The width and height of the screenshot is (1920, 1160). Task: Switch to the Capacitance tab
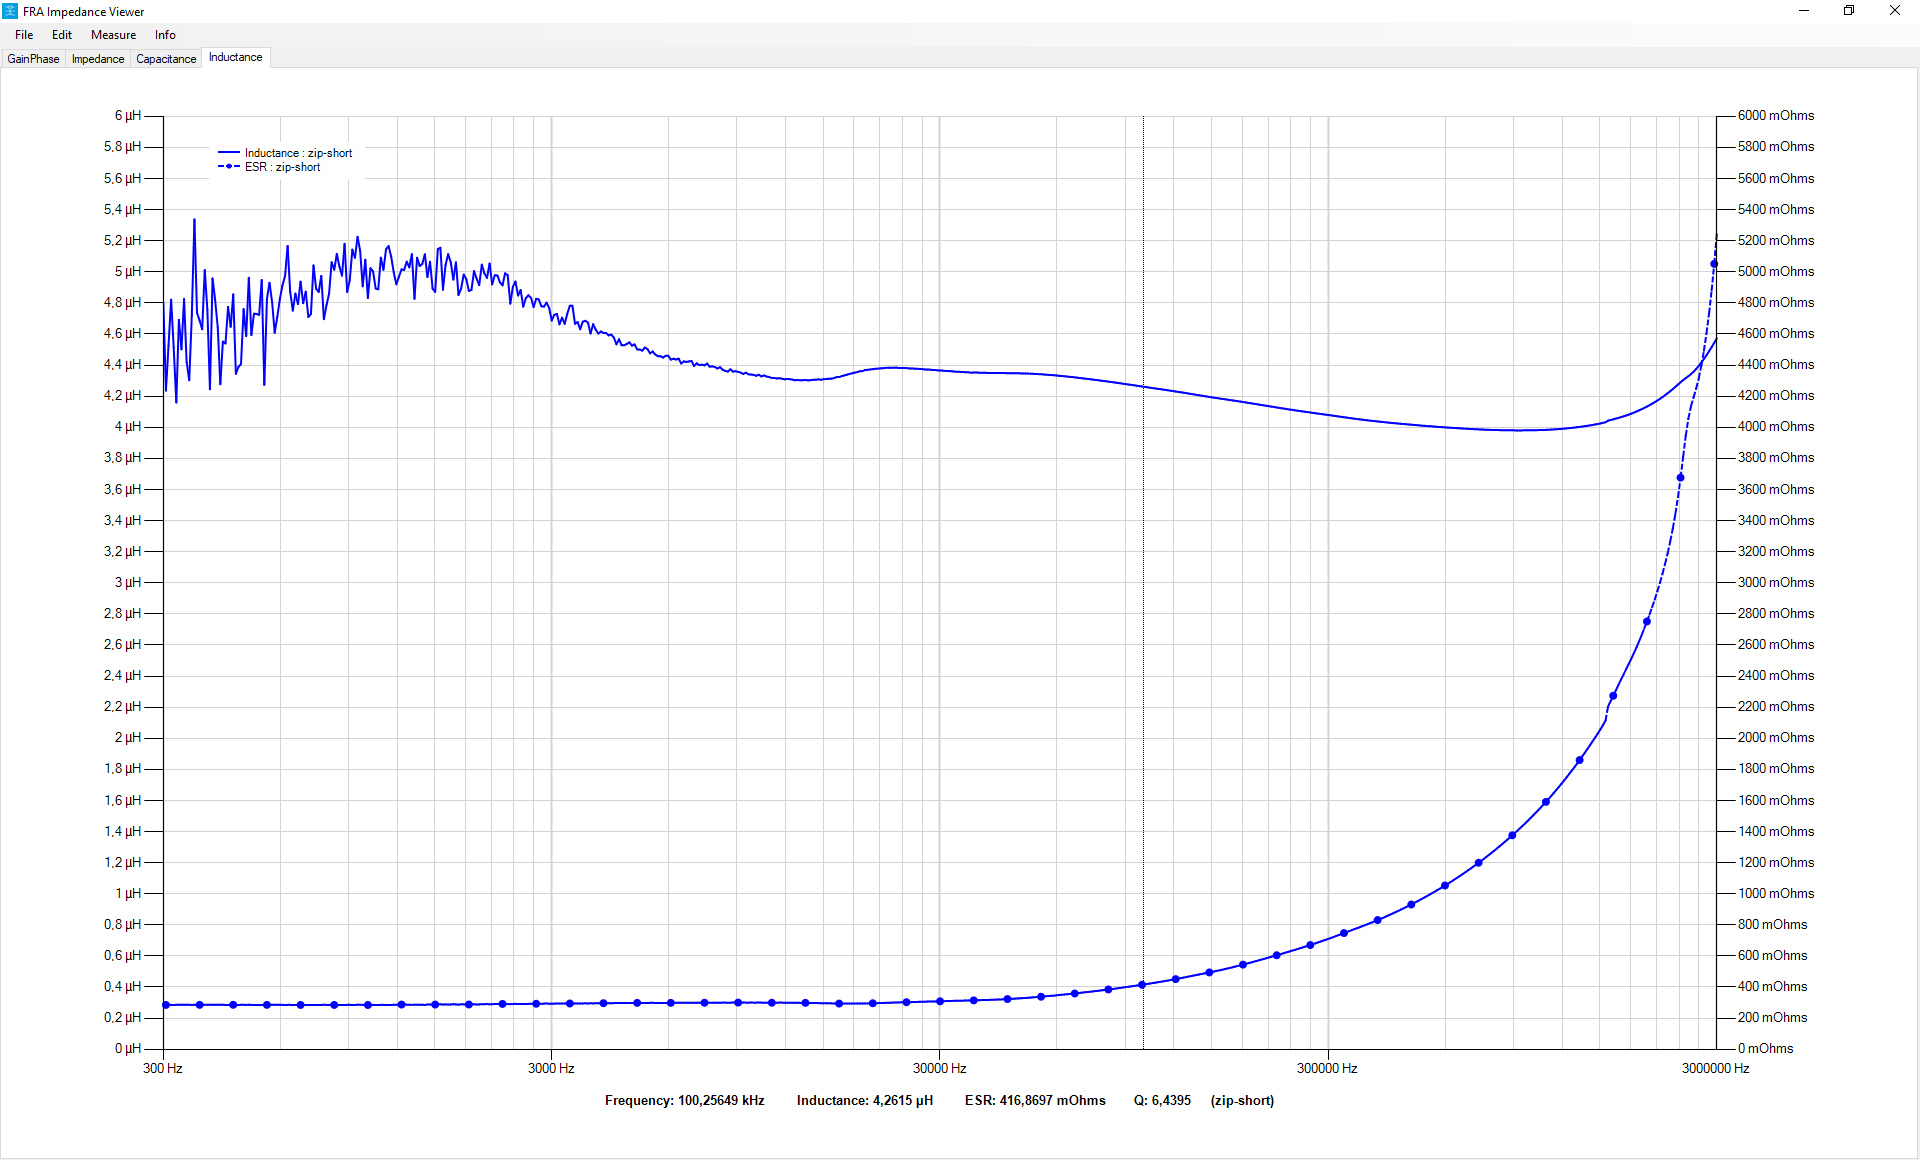tap(166, 59)
